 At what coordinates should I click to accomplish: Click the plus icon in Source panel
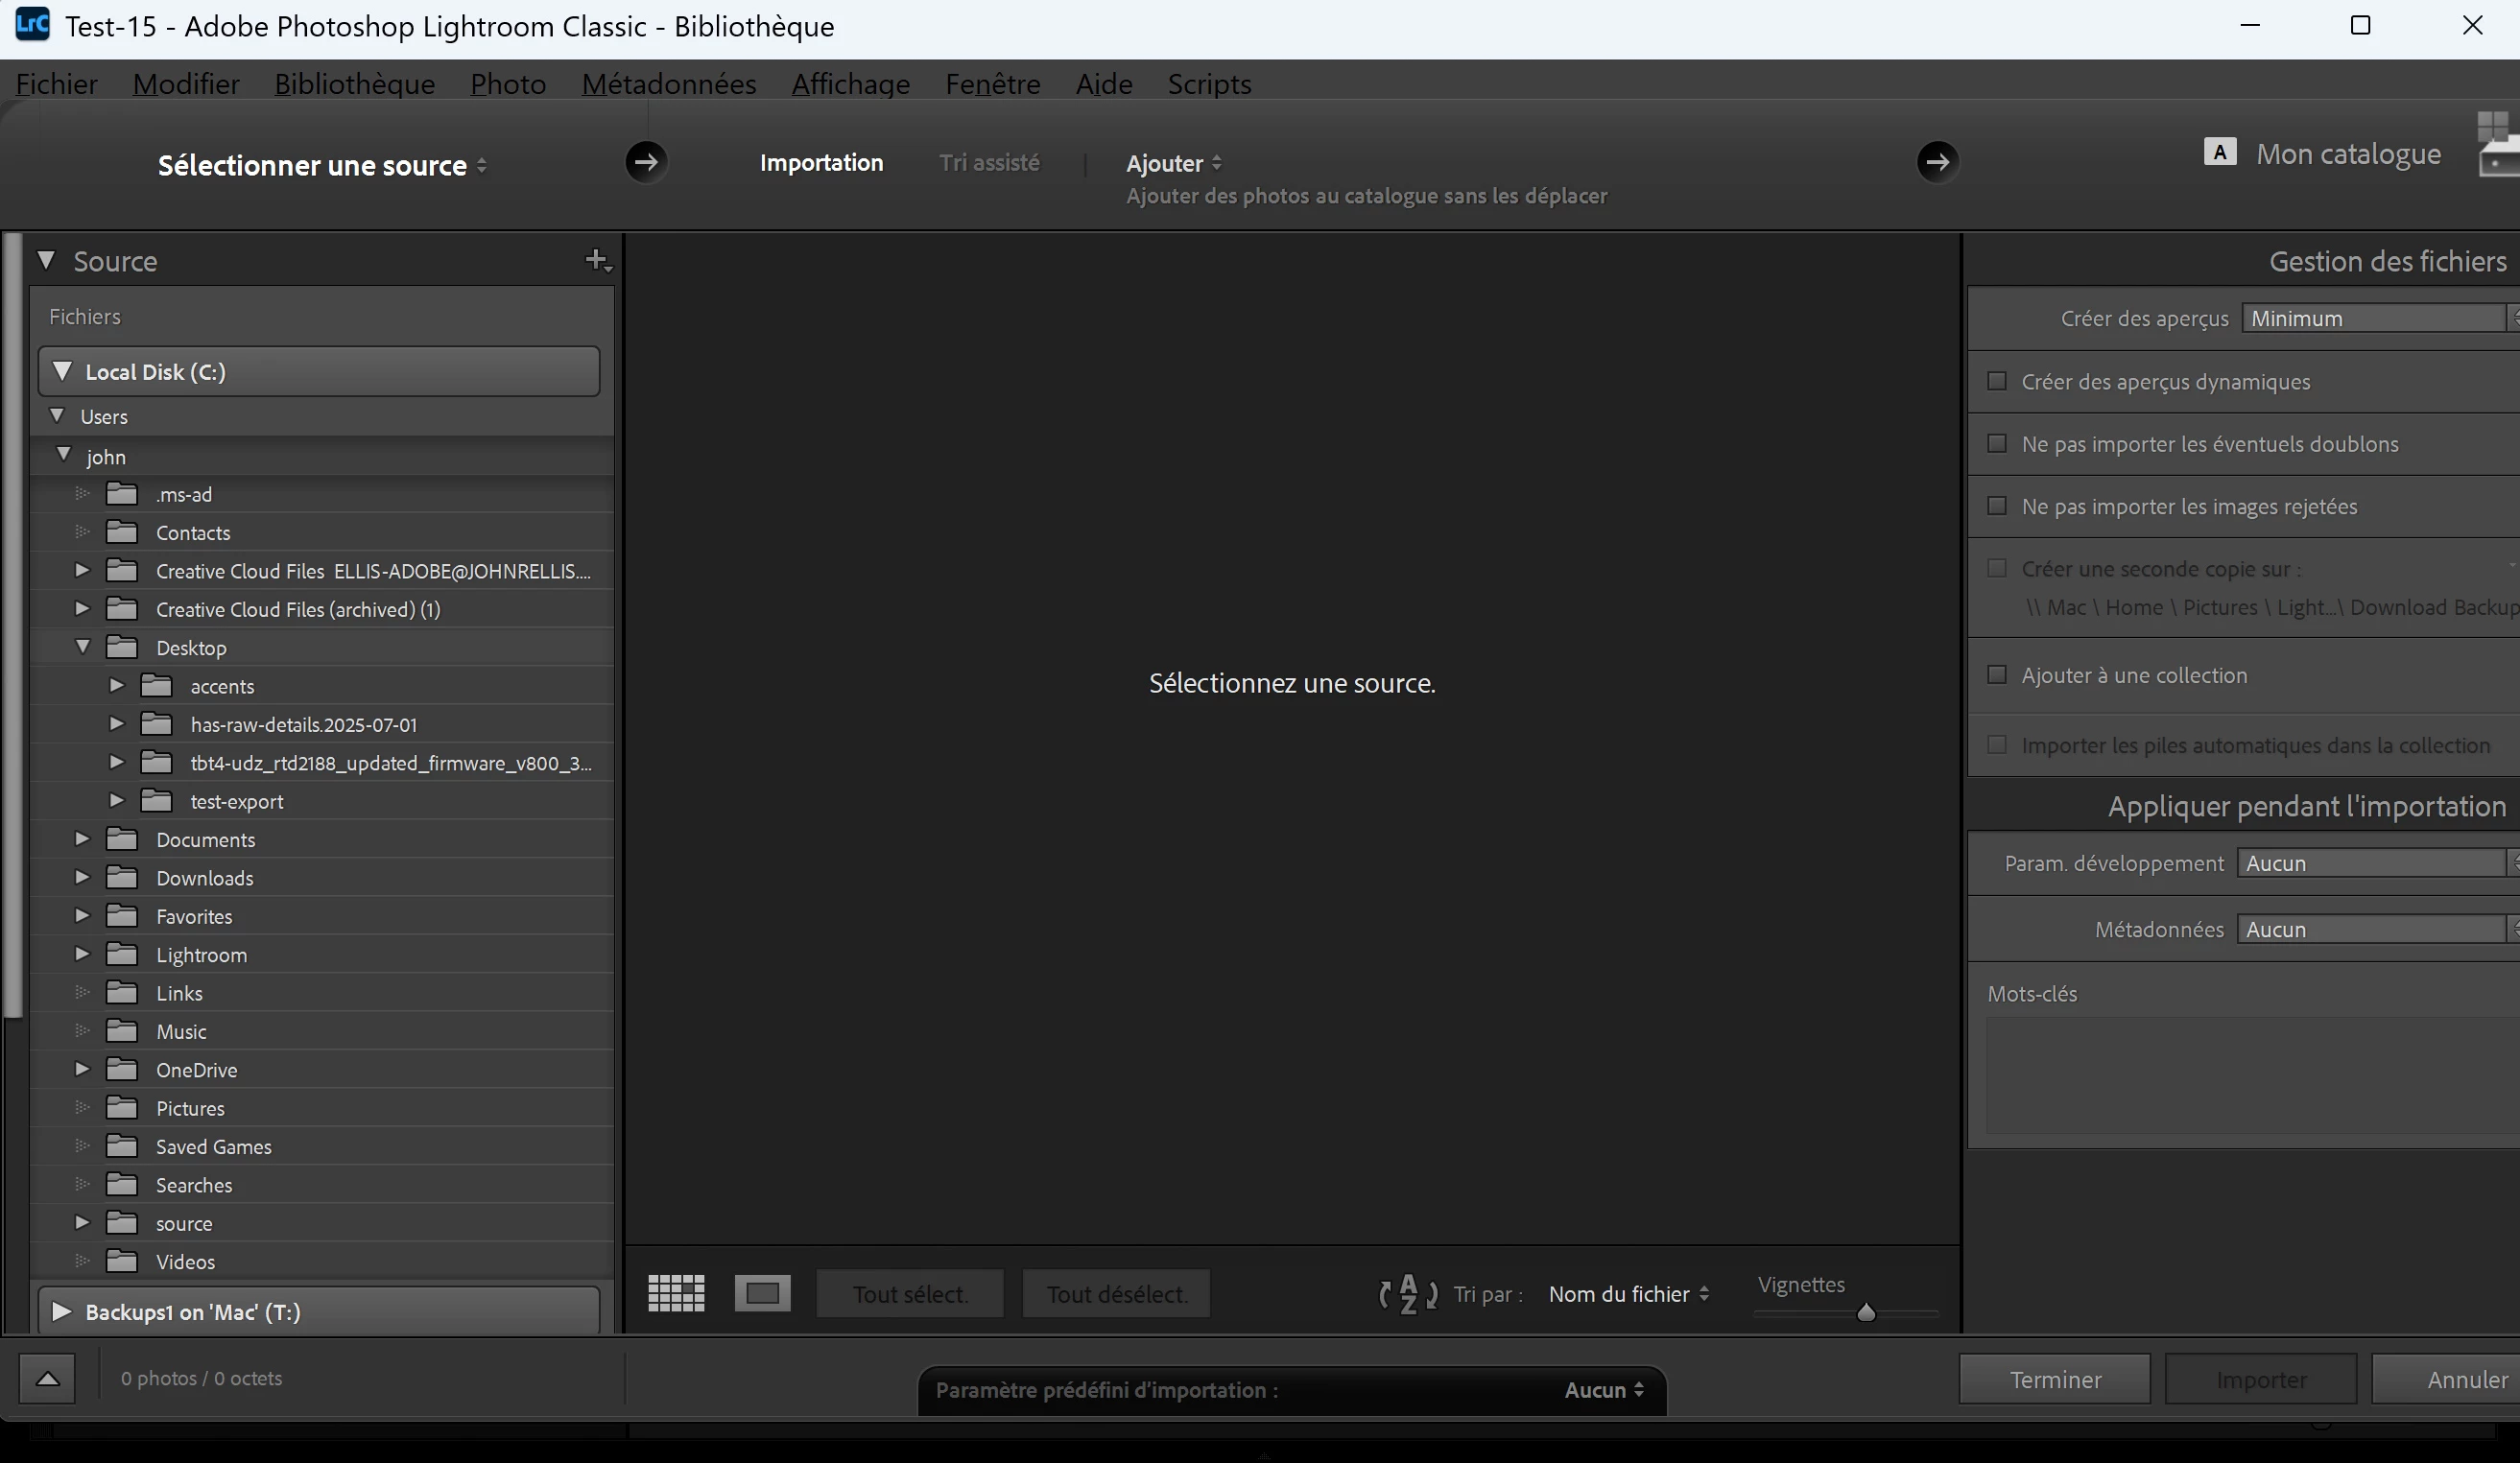[597, 261]
